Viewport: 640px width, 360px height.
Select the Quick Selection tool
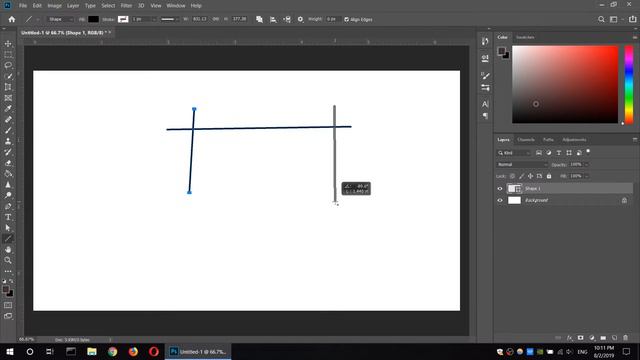(x=8, y=76)
